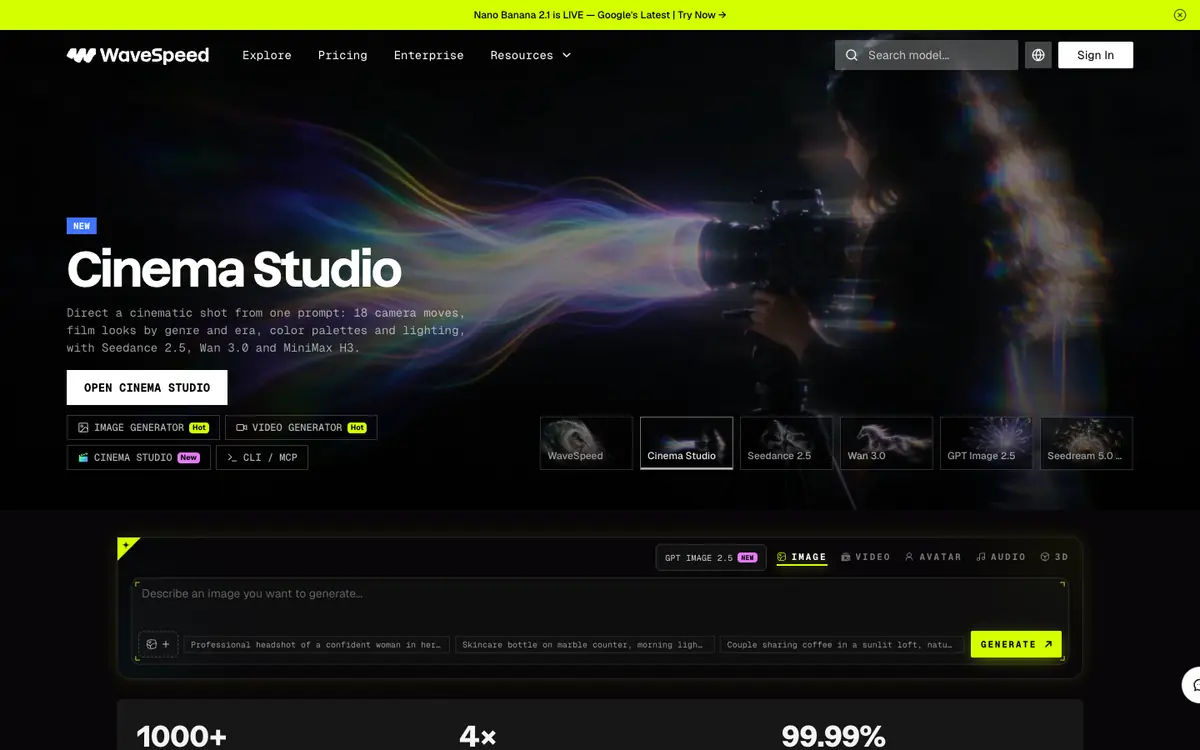
Task: Use the 'Skincare bottle on marble counter' suggestion
Action: coord(585,645)
